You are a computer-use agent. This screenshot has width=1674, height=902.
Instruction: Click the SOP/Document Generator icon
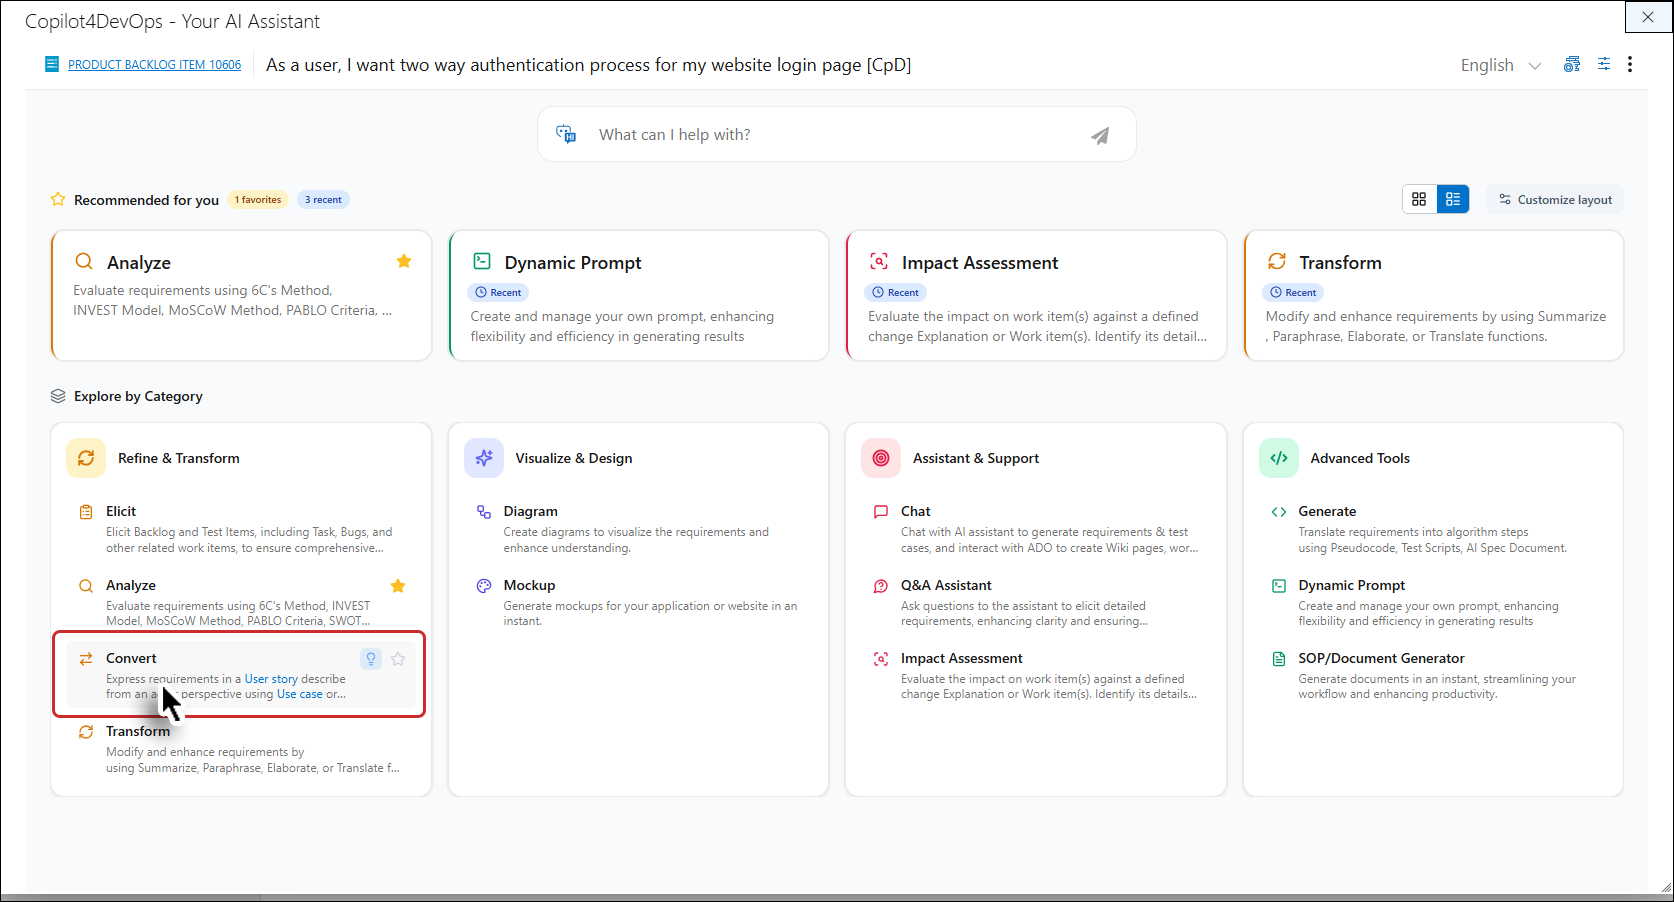pos(1278,659)
